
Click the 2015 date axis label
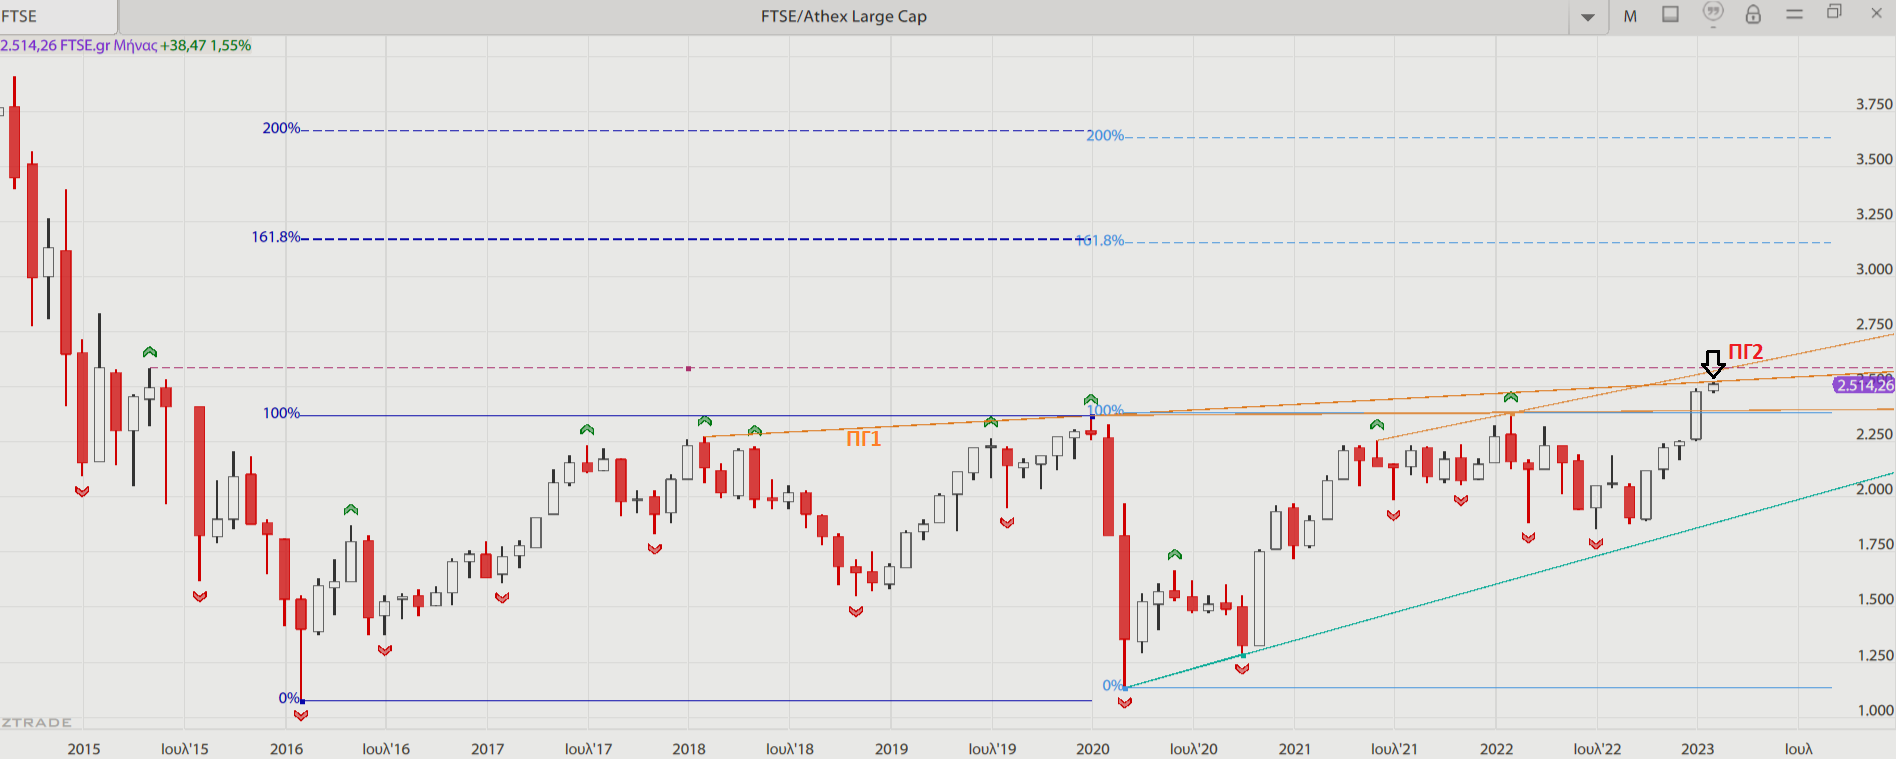(x=84, y=748)
